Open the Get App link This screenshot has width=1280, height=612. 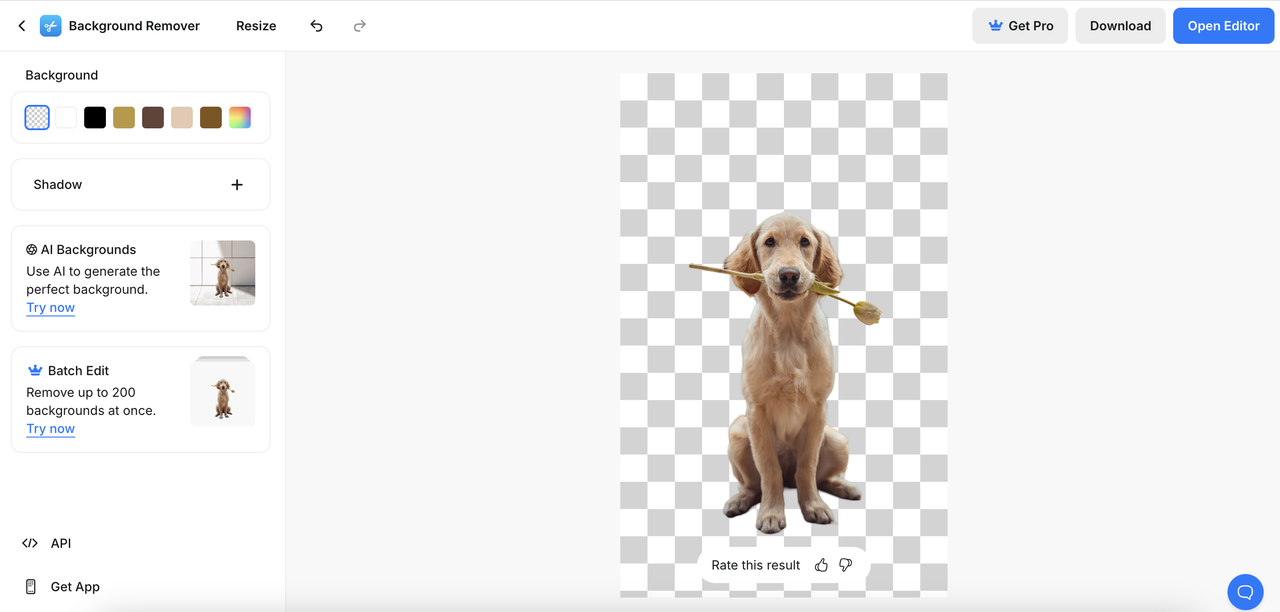click(75, 587)
